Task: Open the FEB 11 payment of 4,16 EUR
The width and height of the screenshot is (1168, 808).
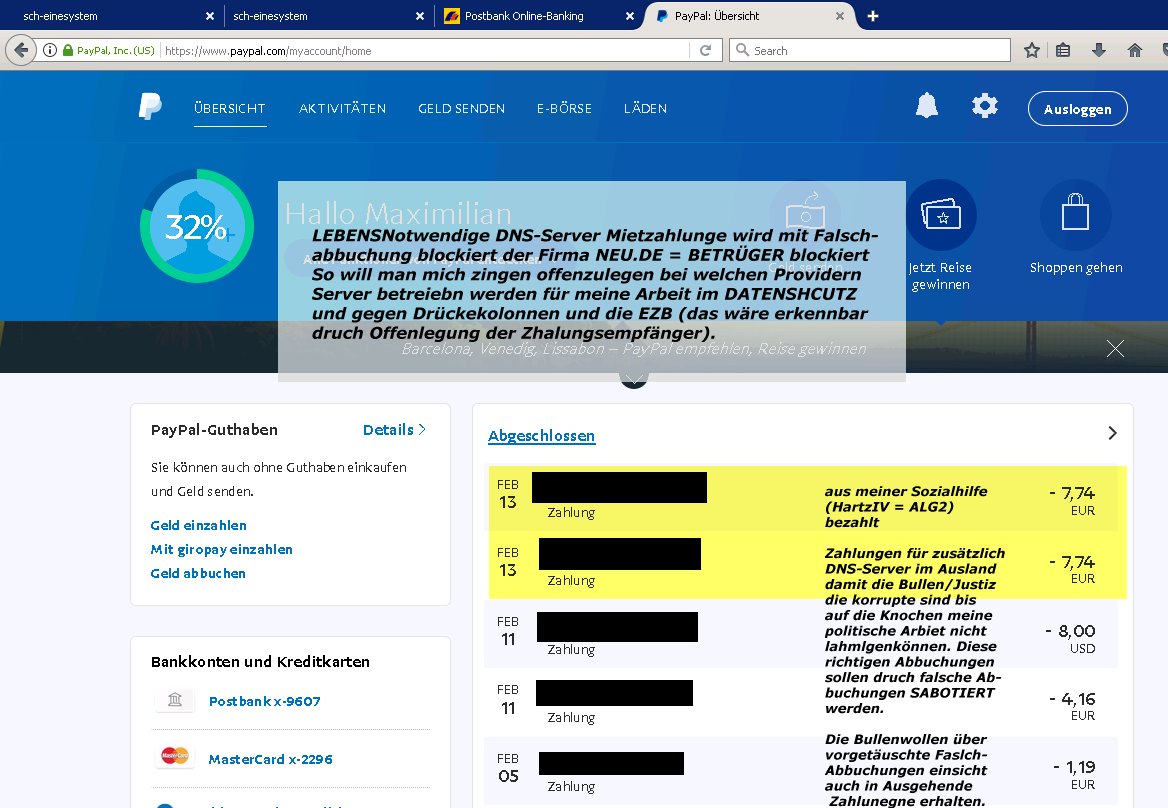Action: (x=801, y=702)
